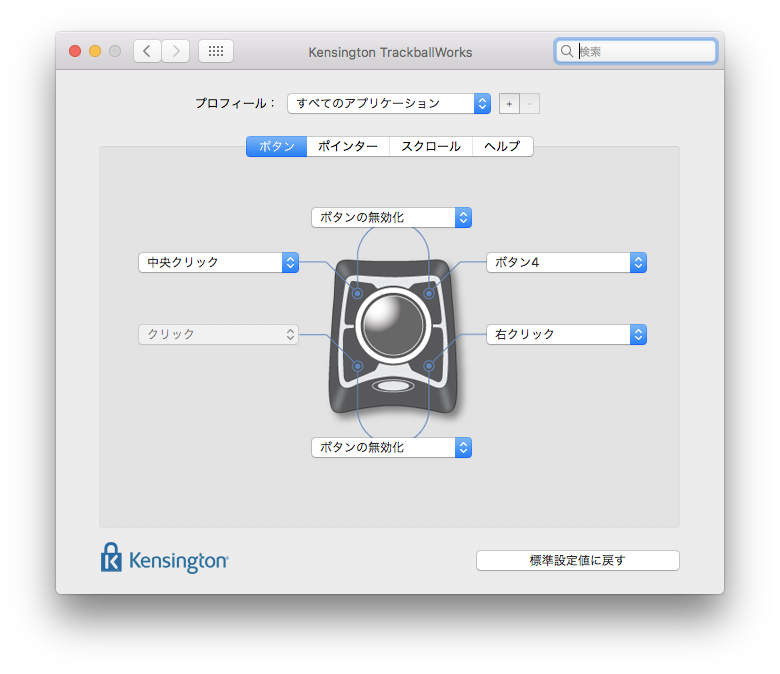This screenshot has height=674, width=780.
Task: Focus the 検索 search field
Action: click(x=636, y=51)
